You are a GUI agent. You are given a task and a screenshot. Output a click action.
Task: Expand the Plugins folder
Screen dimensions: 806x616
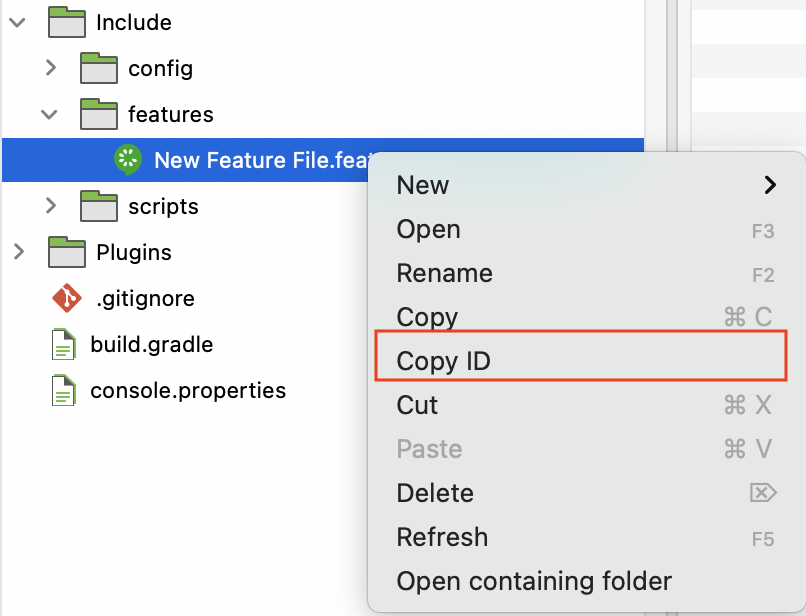coord(18,252)
